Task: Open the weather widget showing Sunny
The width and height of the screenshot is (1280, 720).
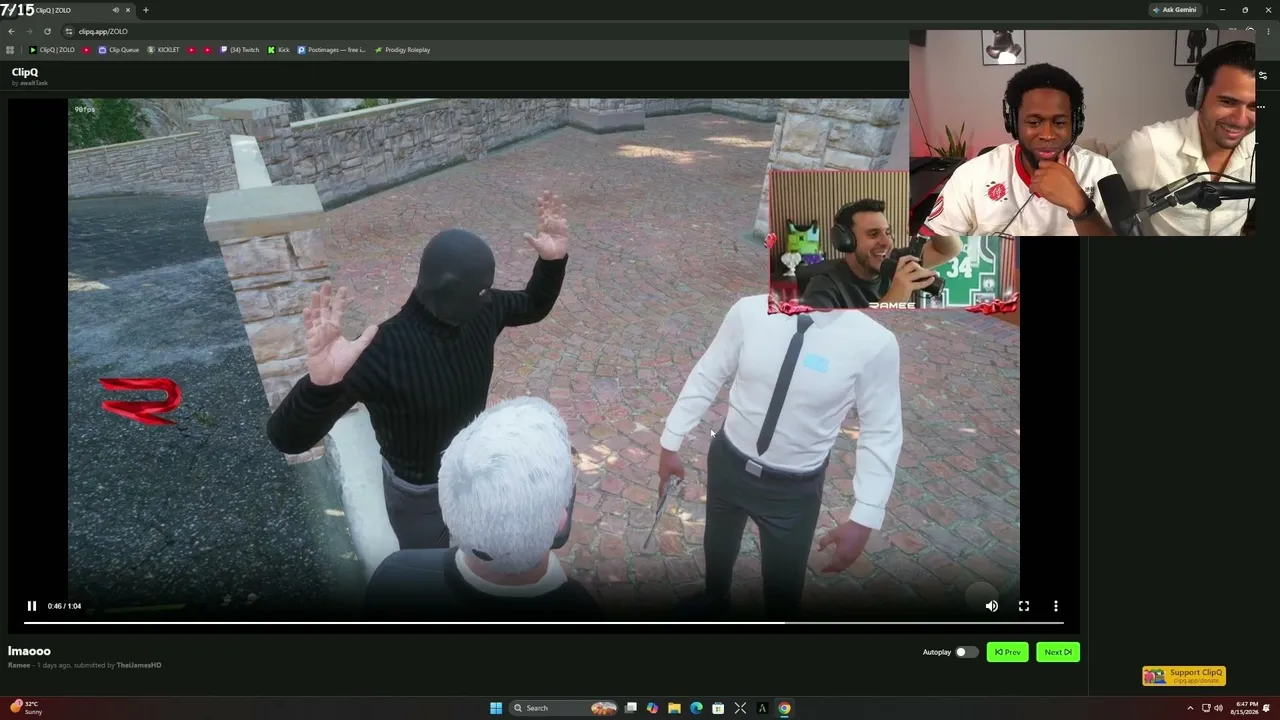Action: 26,708
